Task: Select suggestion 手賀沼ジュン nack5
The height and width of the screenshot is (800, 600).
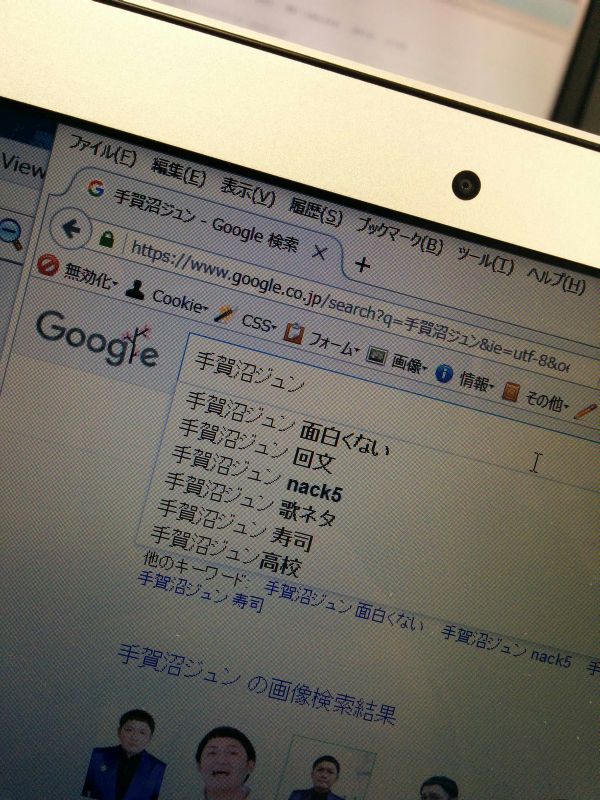Action: (x=256, y=476)
